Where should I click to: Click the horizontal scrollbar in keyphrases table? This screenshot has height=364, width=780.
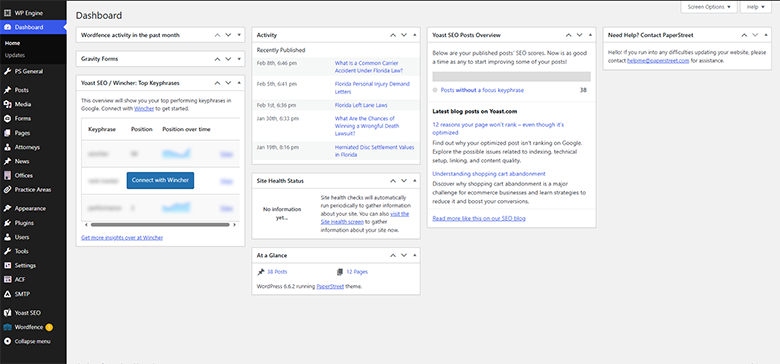160,225
